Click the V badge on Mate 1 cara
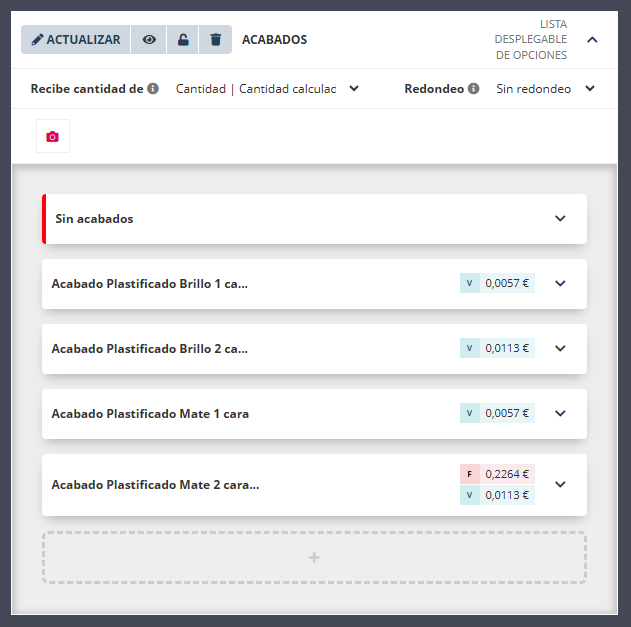Screen dimensions: 631x627 coord(470,413)
